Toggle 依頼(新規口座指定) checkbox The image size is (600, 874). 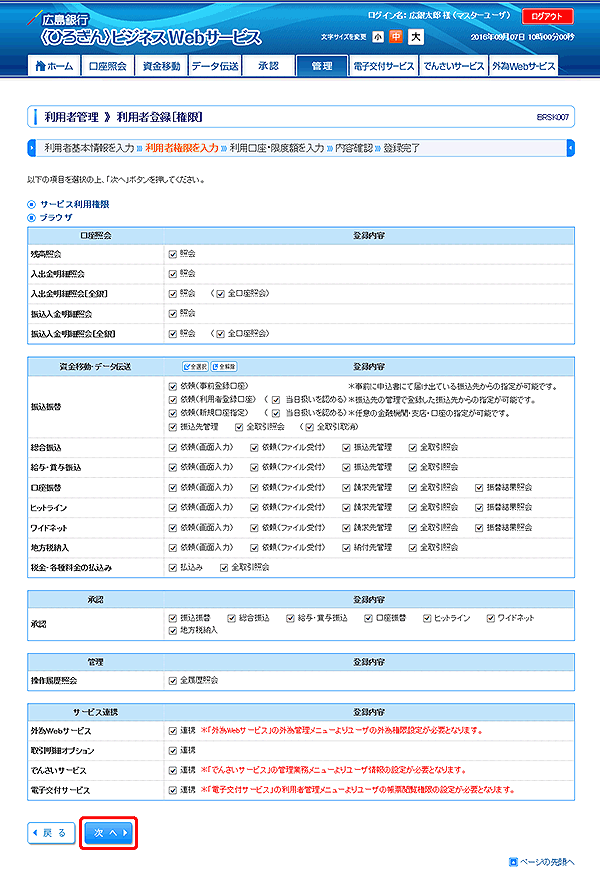[x=173, y=413]
